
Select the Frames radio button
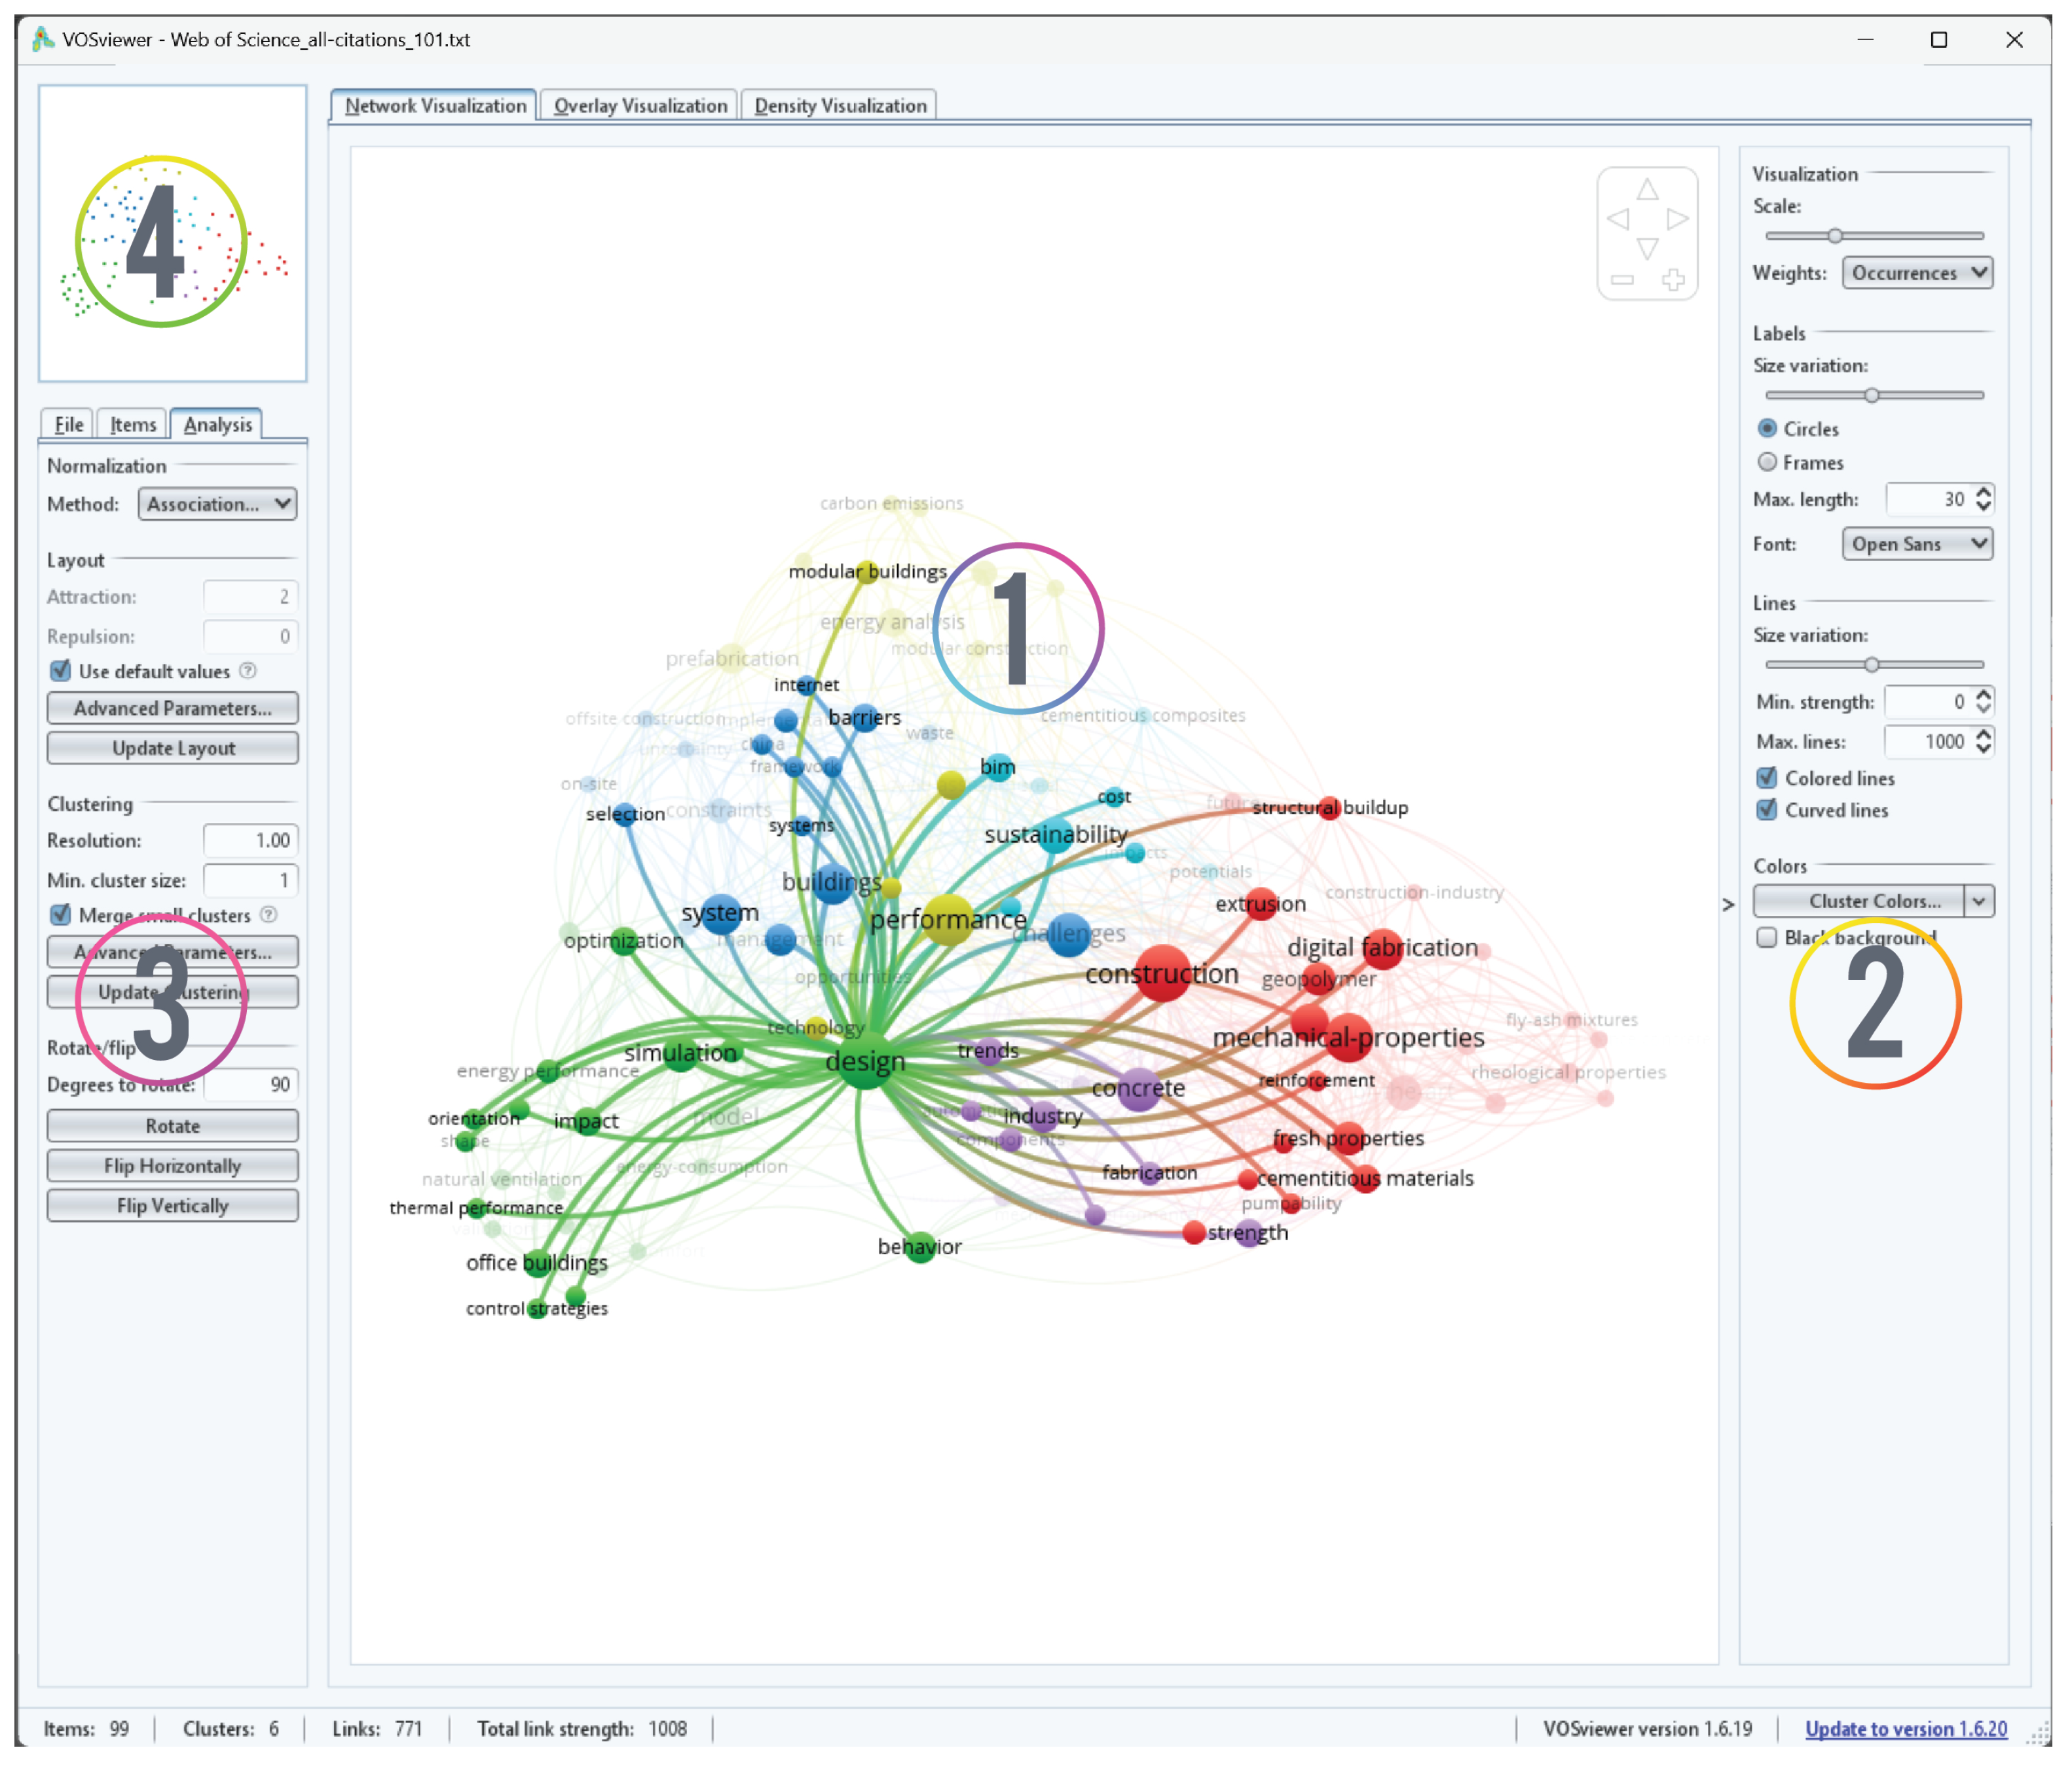coord(1767,462)
